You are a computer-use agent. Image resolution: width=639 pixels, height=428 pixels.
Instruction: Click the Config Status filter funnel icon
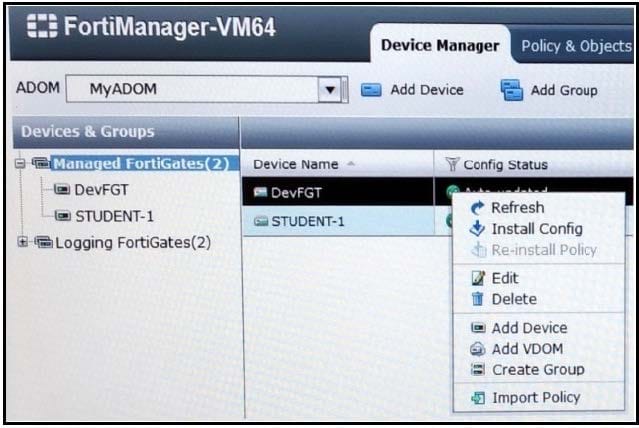pyautogui.click(x=452, y=164)
